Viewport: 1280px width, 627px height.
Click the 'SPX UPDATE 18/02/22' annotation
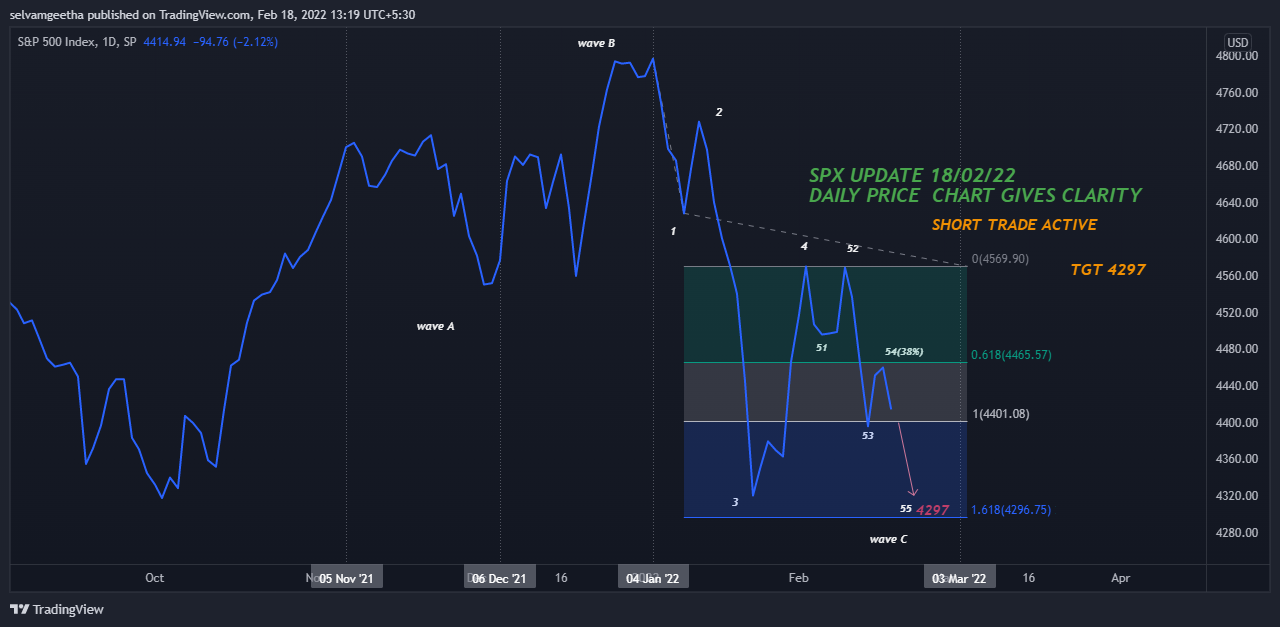coord(913,175)
